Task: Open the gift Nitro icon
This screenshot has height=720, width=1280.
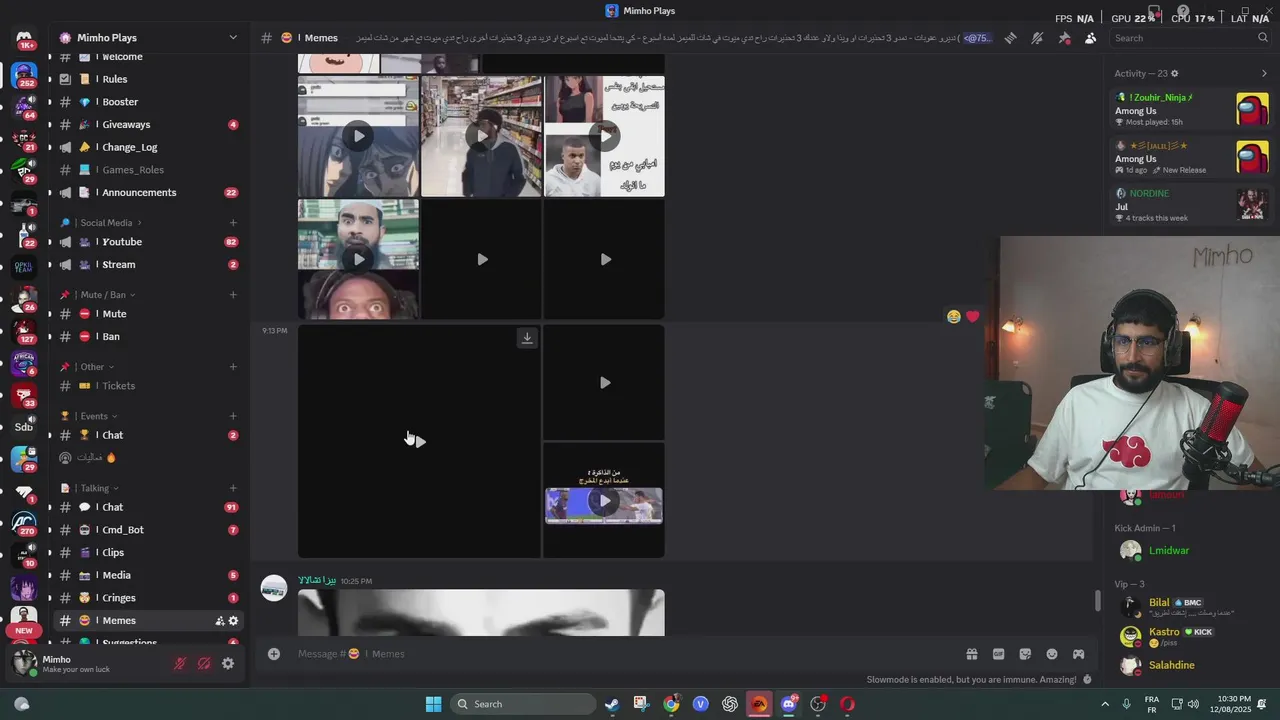Action: 971,654
